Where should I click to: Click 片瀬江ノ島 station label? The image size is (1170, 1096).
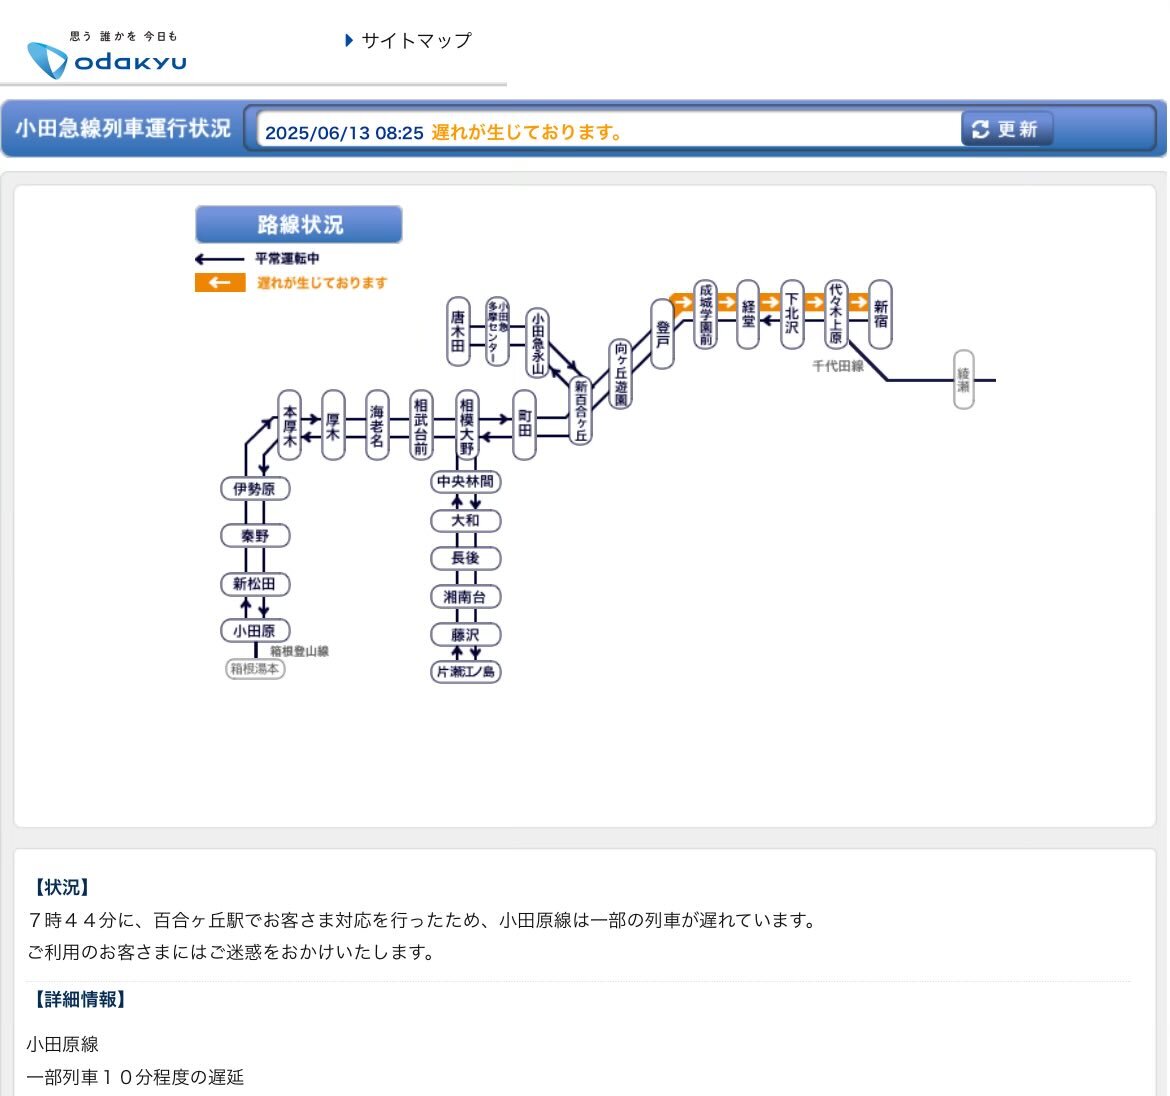pyautogui.click(x=466, y=671)
